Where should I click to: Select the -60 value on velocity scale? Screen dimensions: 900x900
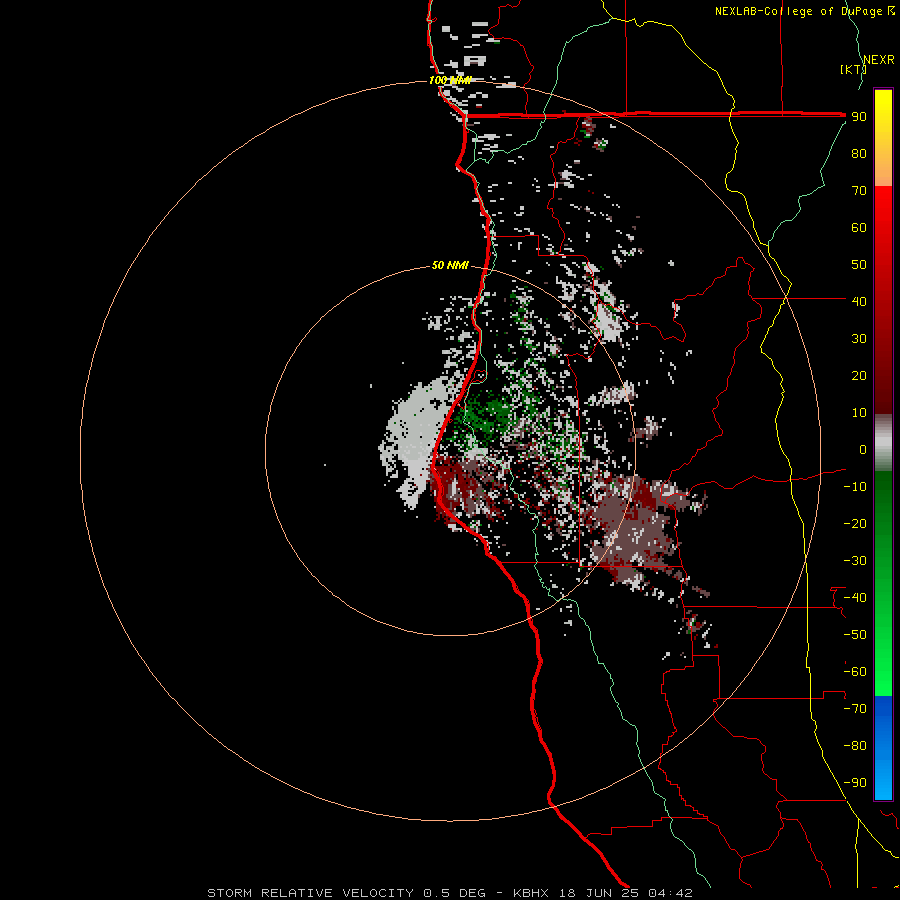[x=855, y=672]
